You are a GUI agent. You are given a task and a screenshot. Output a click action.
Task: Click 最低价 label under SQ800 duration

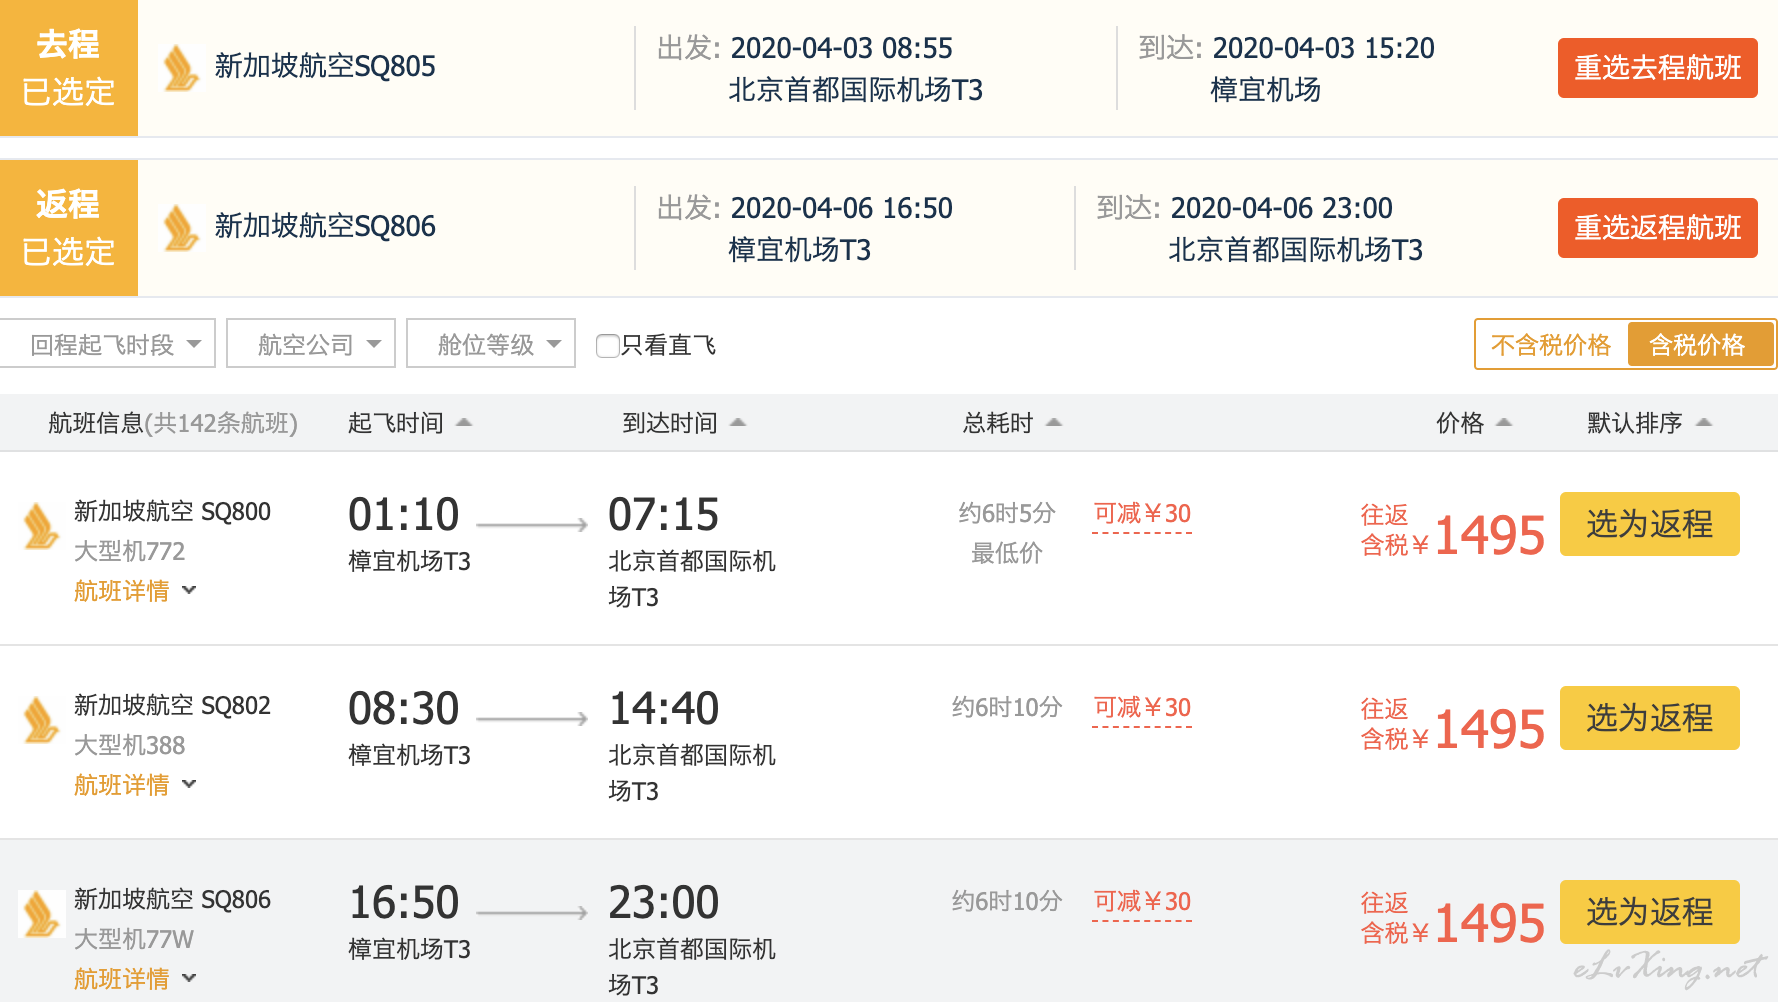click(1007, 553)
